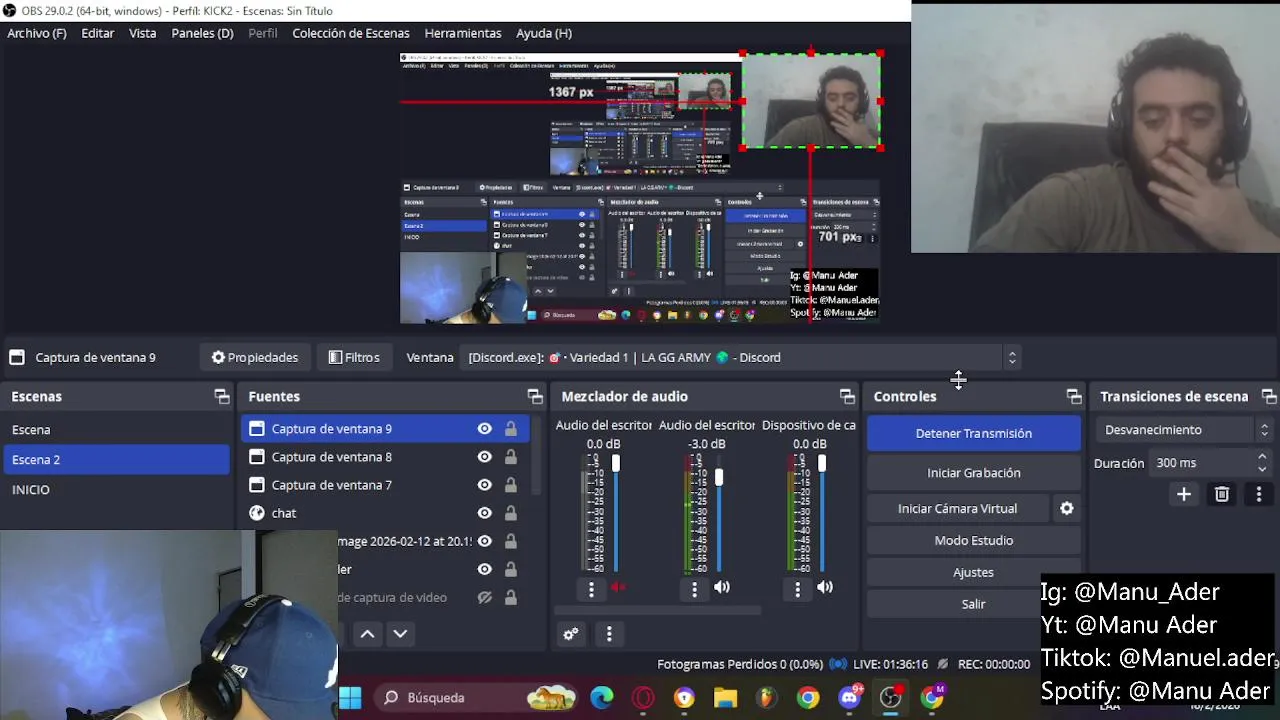Viewport: 1280px width, 720px height.
Task: Click volume fader of the 0.0 dB Audio del escritor
Action: (x=616, y=464)
